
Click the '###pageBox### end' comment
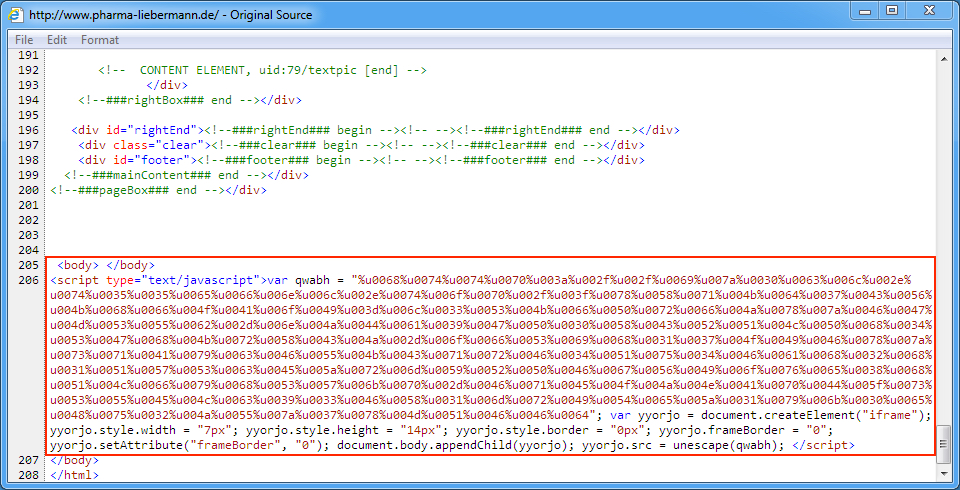click(x=138, y=190)
